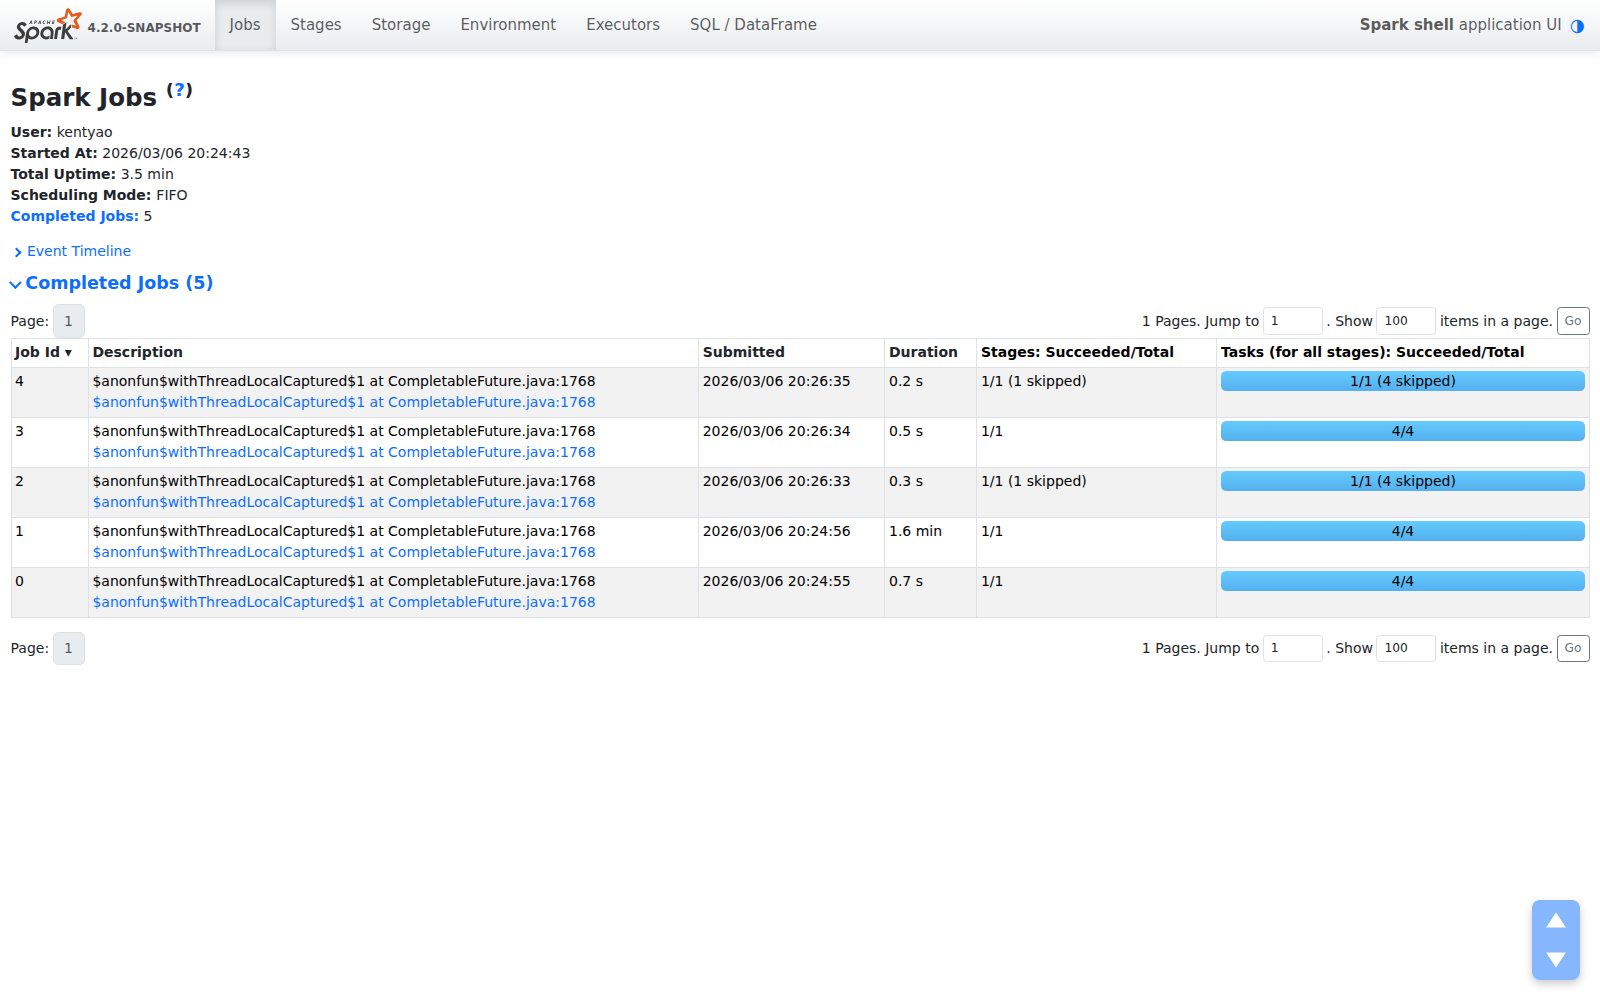Image resolution: width=1600 pixels, height=1000 pixels.
Task: Expand the Event Timeline section
Action: pyautogui.click(x=78, y=251)
